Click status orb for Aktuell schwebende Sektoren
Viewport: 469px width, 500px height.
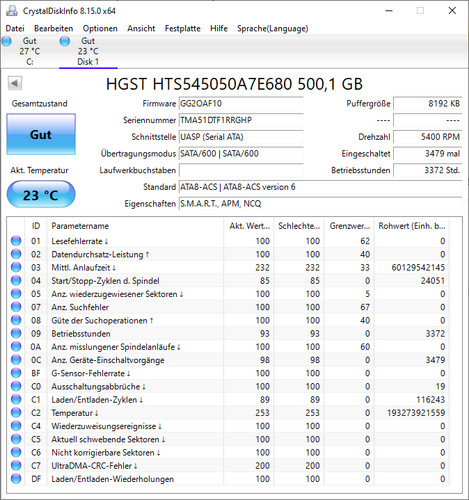click(16, 439)
